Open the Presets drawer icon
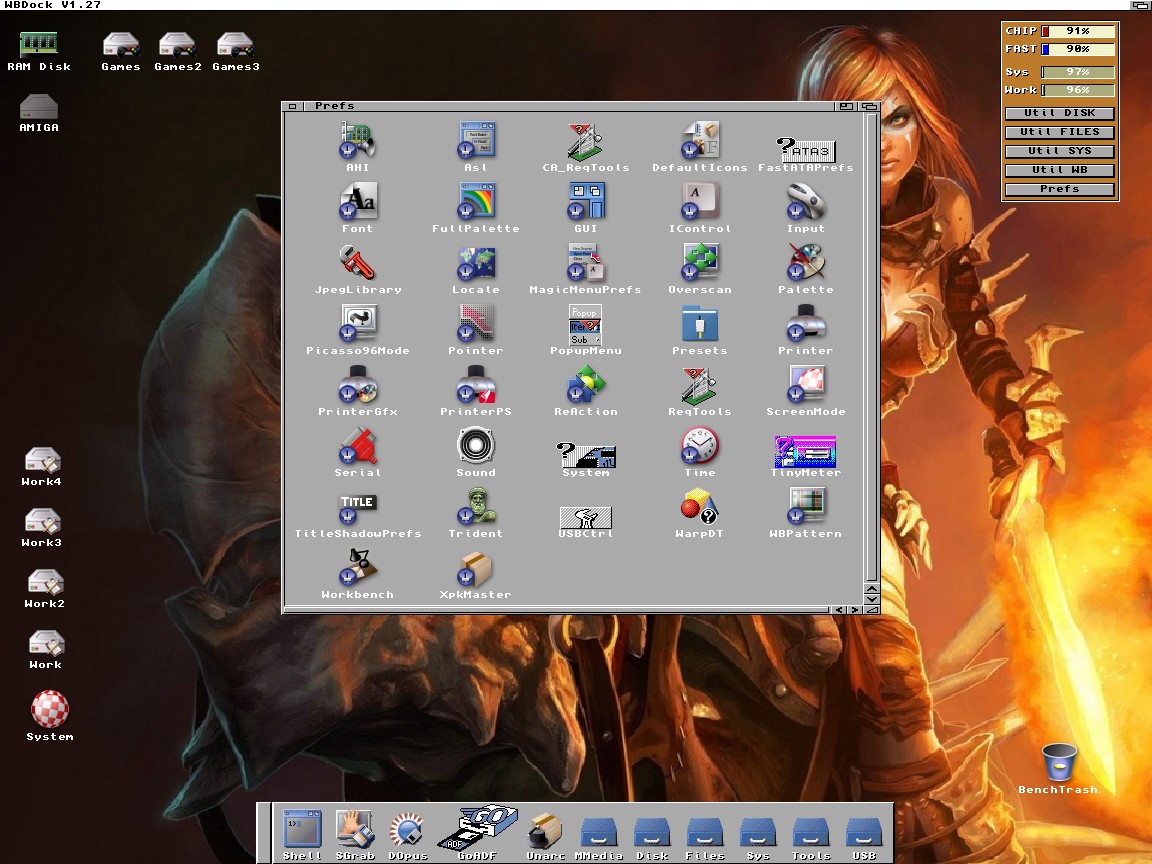 [x=699, y=324]
